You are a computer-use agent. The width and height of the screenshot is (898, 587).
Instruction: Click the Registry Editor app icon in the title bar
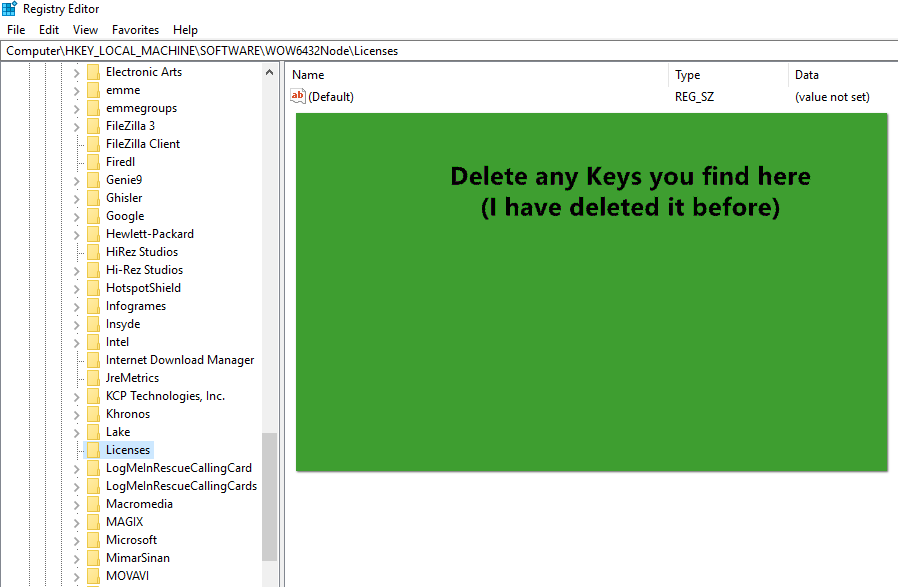pyautogui.click(x=10, y=9)
